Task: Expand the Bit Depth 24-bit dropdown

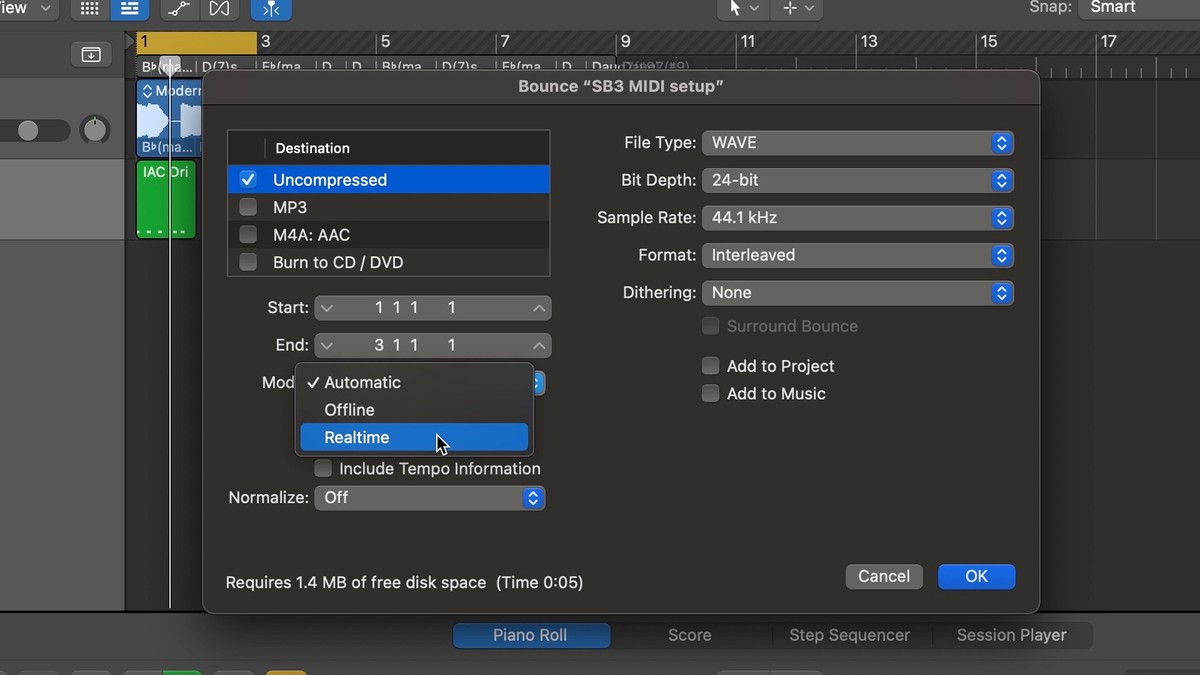Action: 857,181
